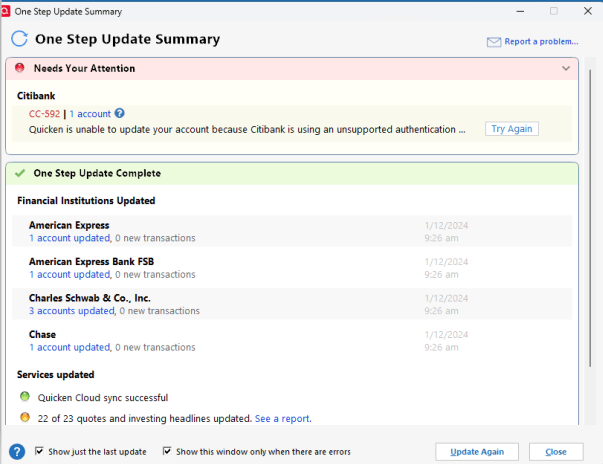Viewport: 603px width, 464px height.
Task: Click Try Again for Citibank
Action: pos(511,129)
